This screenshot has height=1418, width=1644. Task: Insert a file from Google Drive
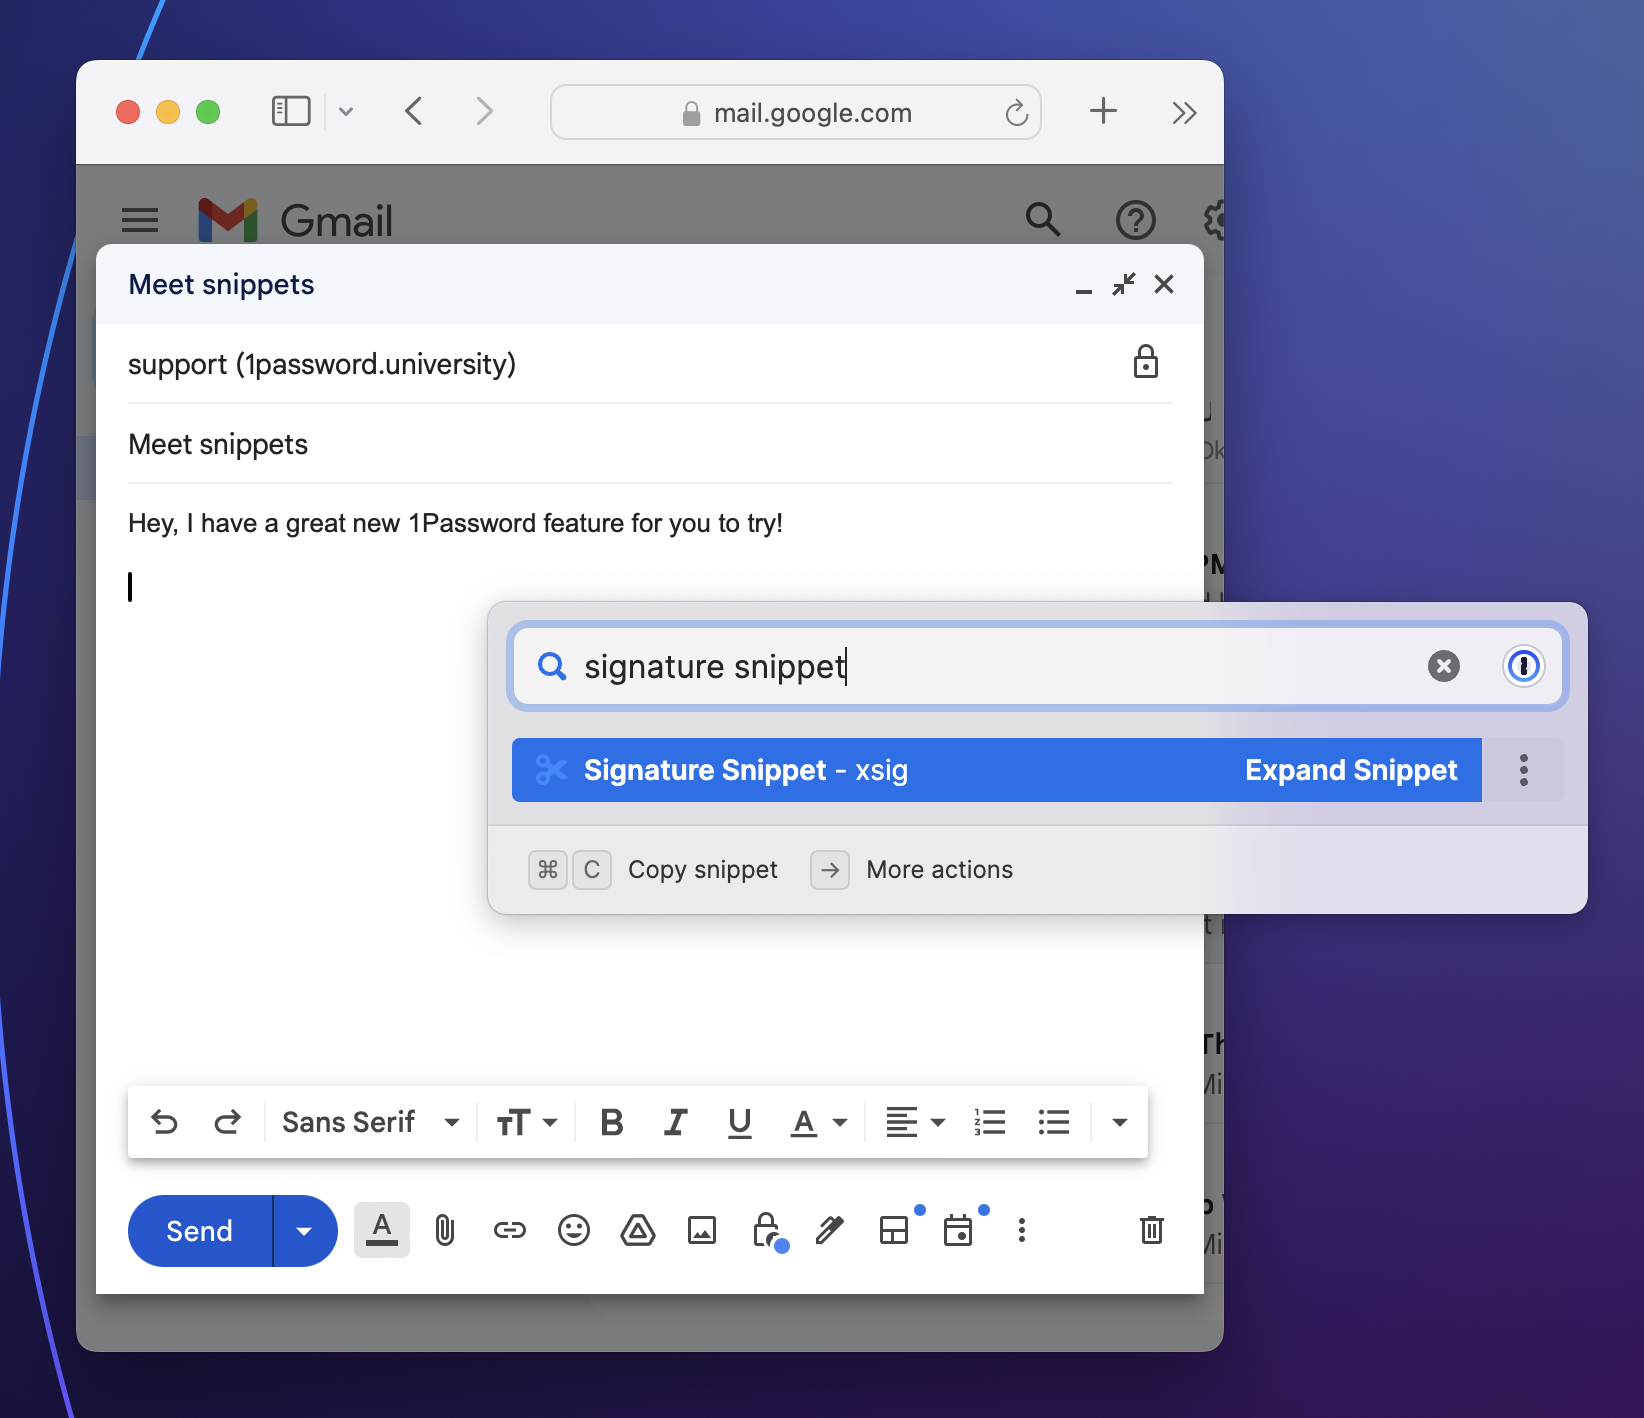pyautogui.click(x=638, y=1230)
